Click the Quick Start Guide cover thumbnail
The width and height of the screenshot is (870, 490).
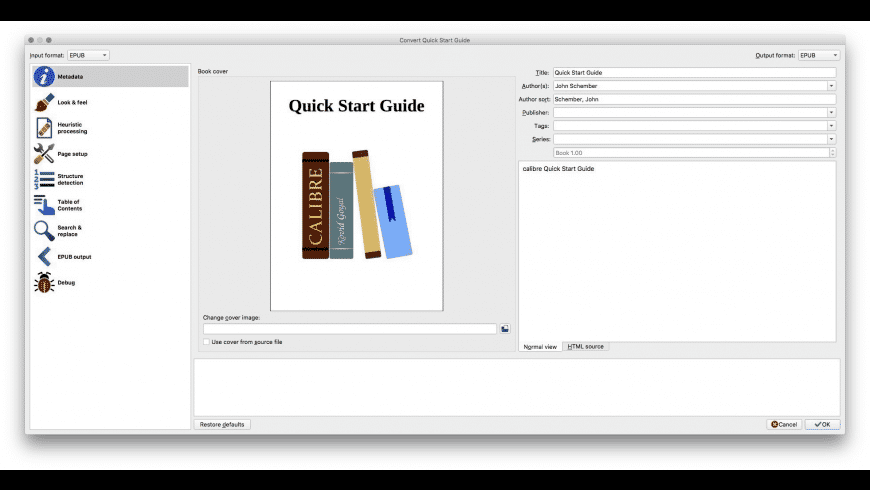357,196
